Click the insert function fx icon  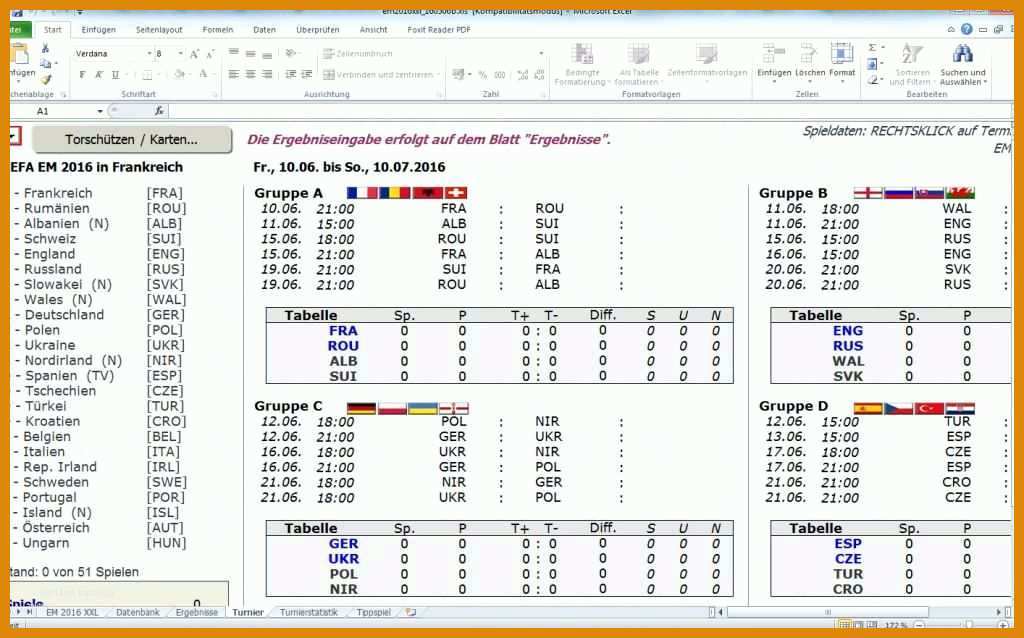pyautogui.click(x=159, y=111)
